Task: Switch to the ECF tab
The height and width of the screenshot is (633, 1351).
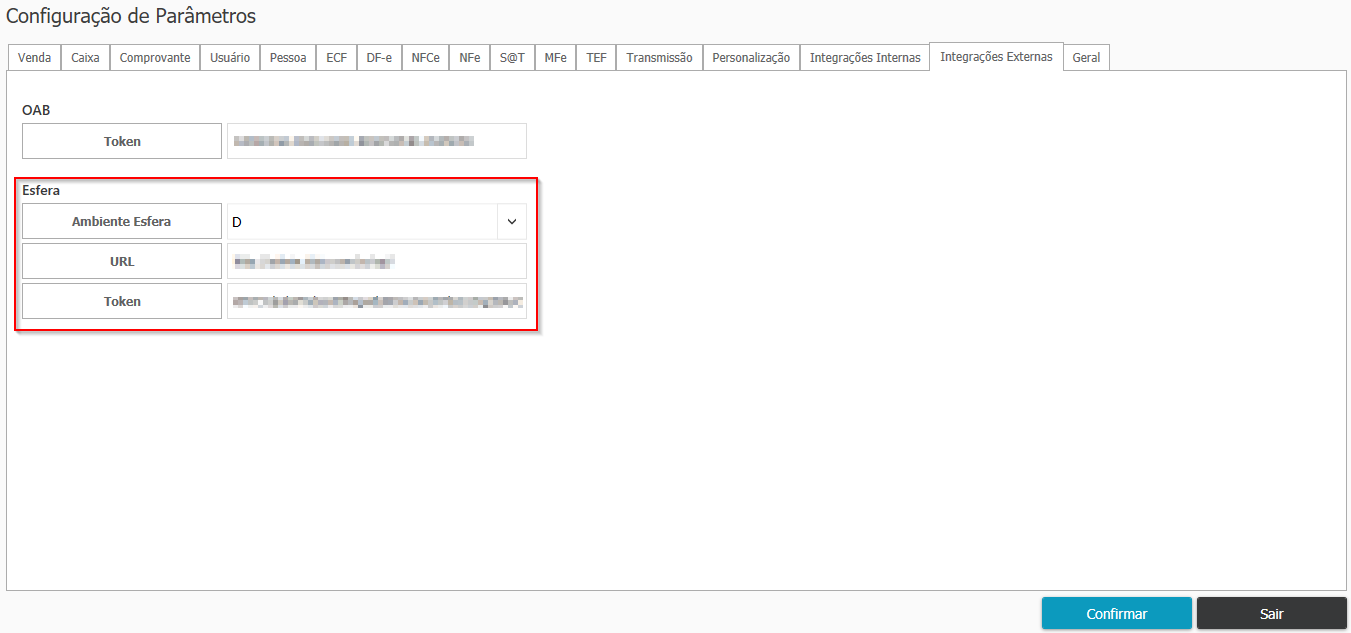Action: 337,58
